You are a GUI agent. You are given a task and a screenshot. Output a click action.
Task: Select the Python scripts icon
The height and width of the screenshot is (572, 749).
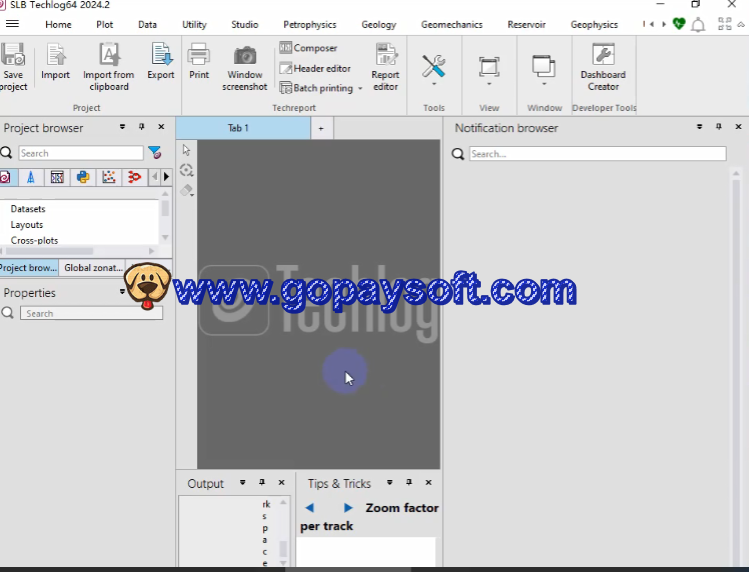tap(83, 177)
